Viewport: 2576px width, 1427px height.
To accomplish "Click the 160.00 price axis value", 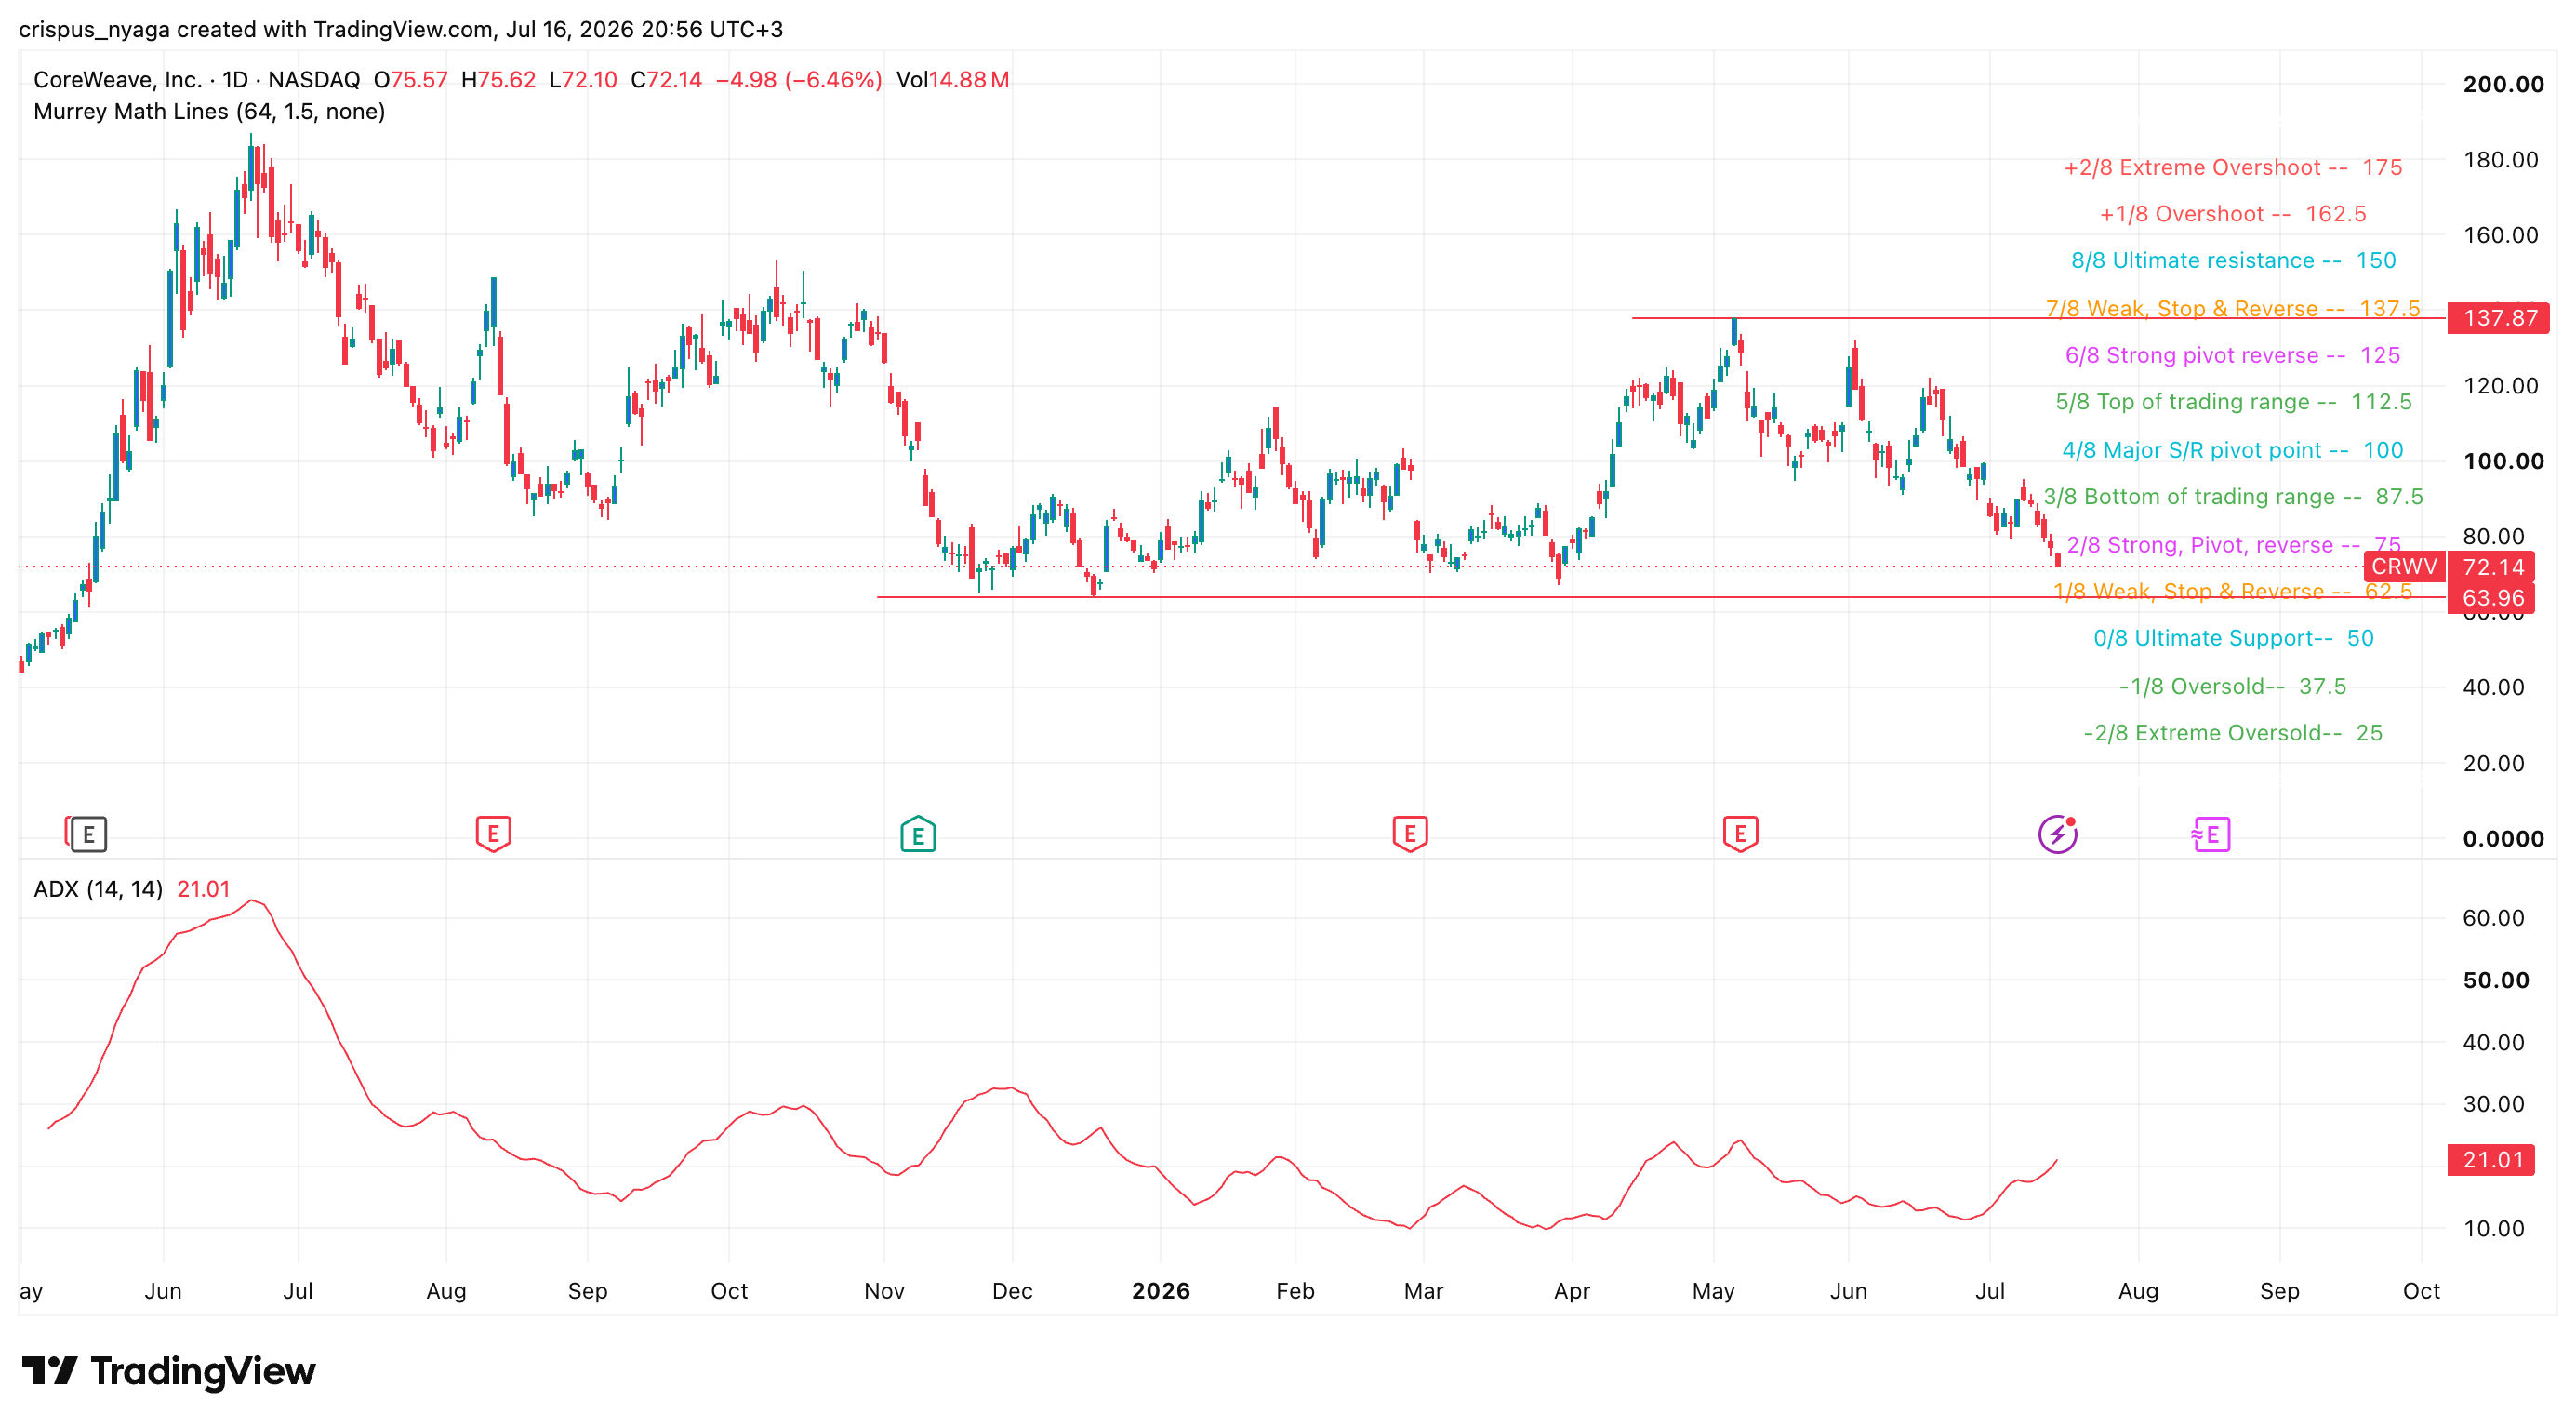I will 2500,235.
